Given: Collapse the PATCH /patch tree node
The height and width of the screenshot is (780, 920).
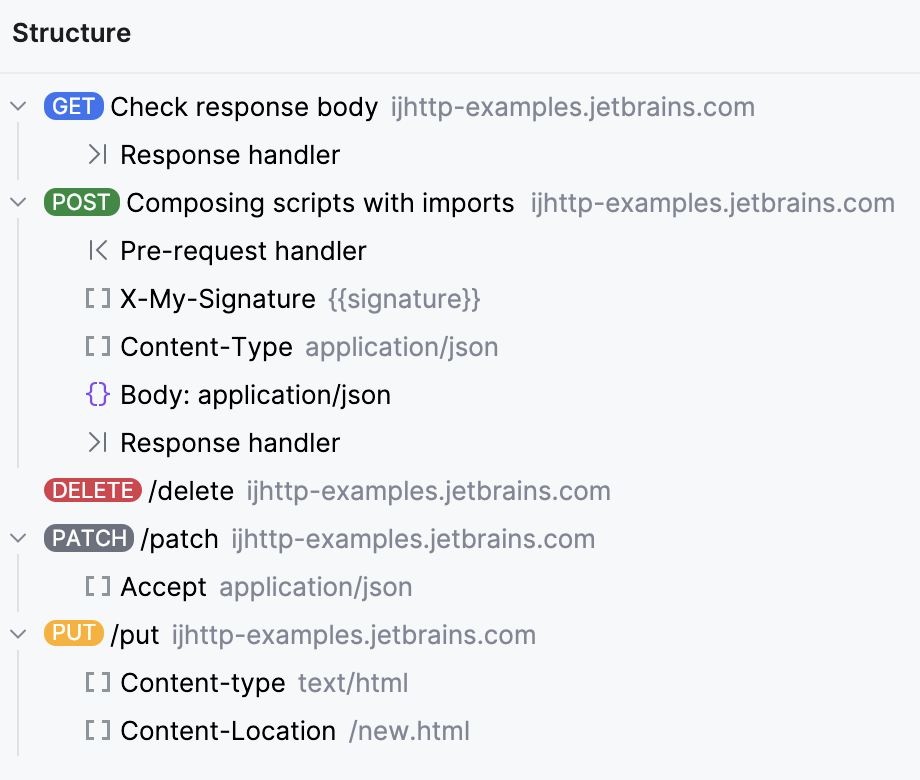Looking at the screenshot, I should (17, 538).
